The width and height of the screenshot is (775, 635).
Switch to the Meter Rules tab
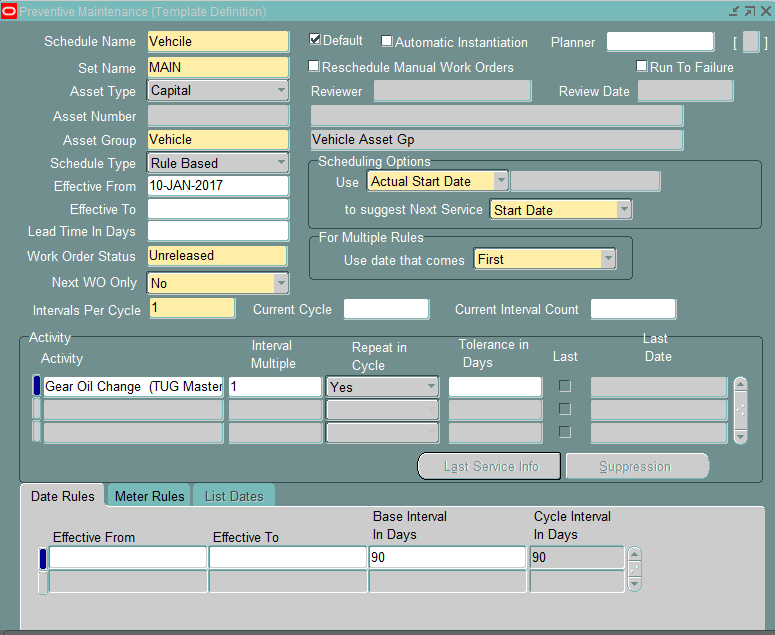tap(149, 496)
